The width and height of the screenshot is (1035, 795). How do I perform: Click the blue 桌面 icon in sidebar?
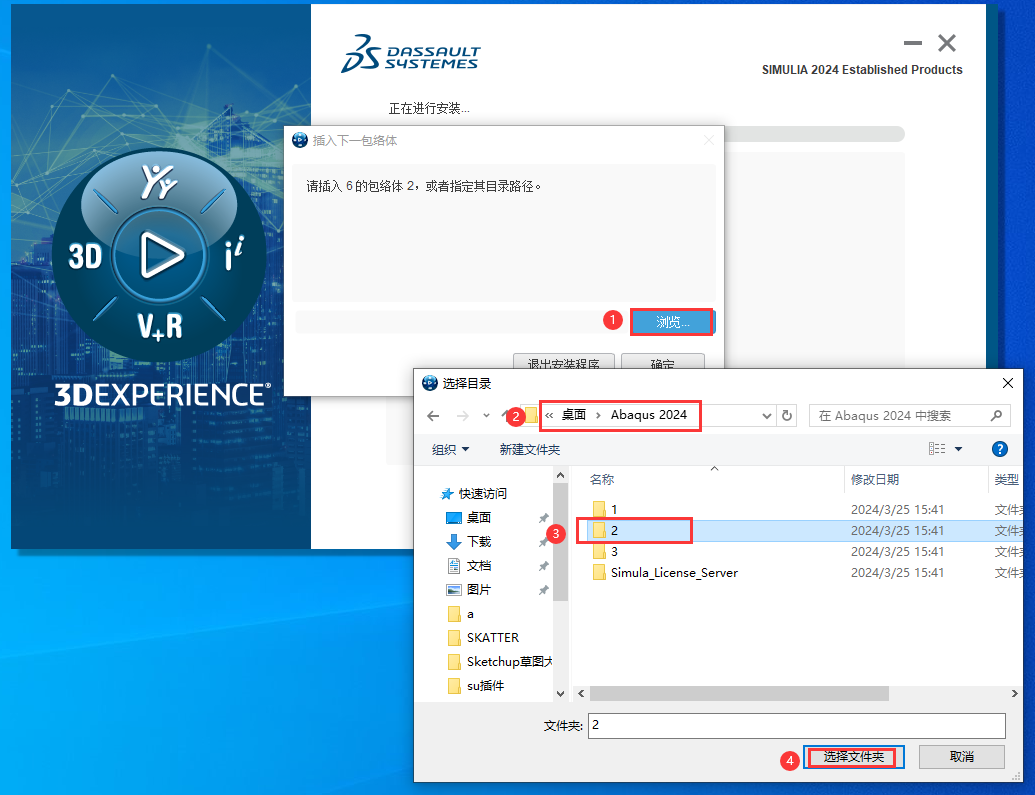(x=454, y=518)
